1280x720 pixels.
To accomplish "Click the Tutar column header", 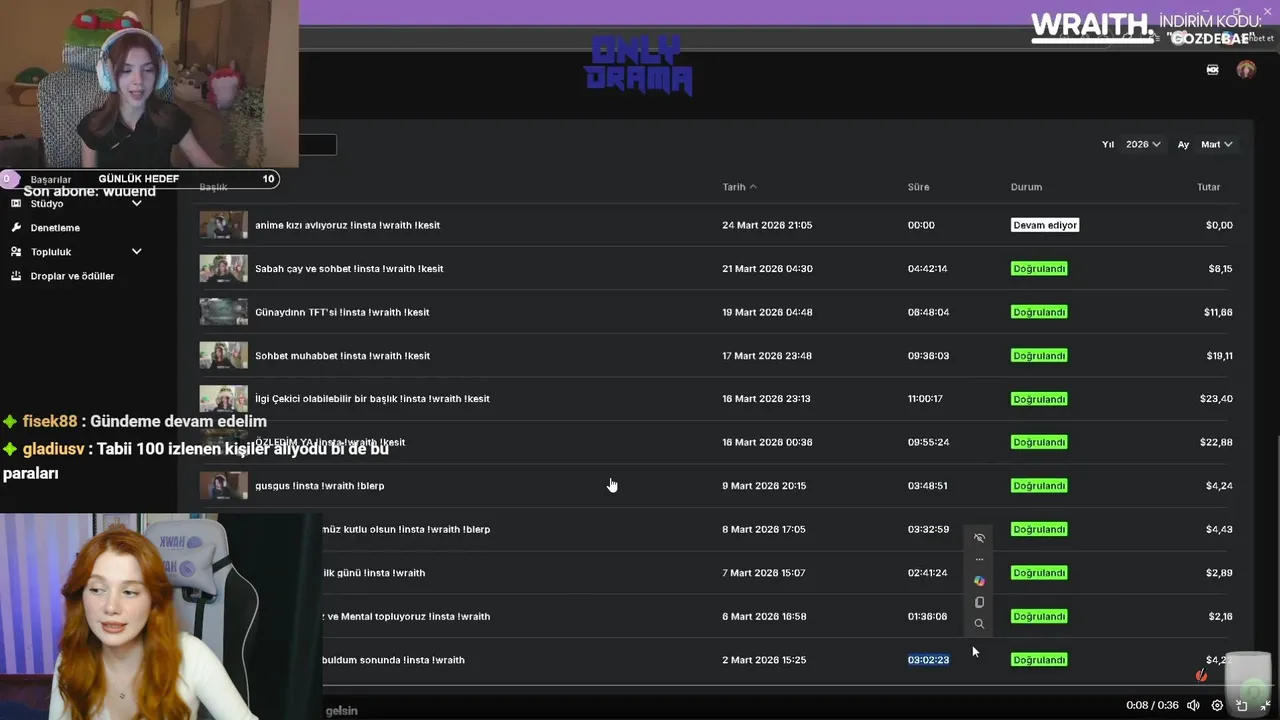I will tap(1208, 187).
